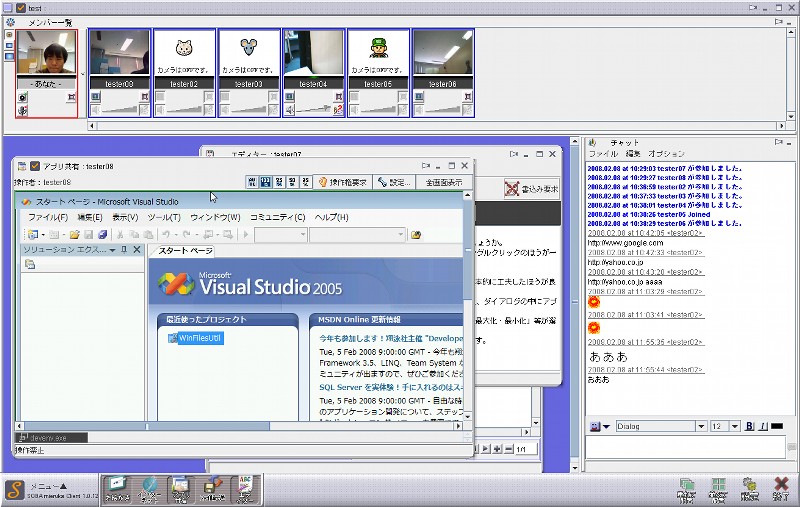Open the http://www.google.com link in chat
This screenshot has height=507, width=800.
pyautogui.click(x=625, y=243)
